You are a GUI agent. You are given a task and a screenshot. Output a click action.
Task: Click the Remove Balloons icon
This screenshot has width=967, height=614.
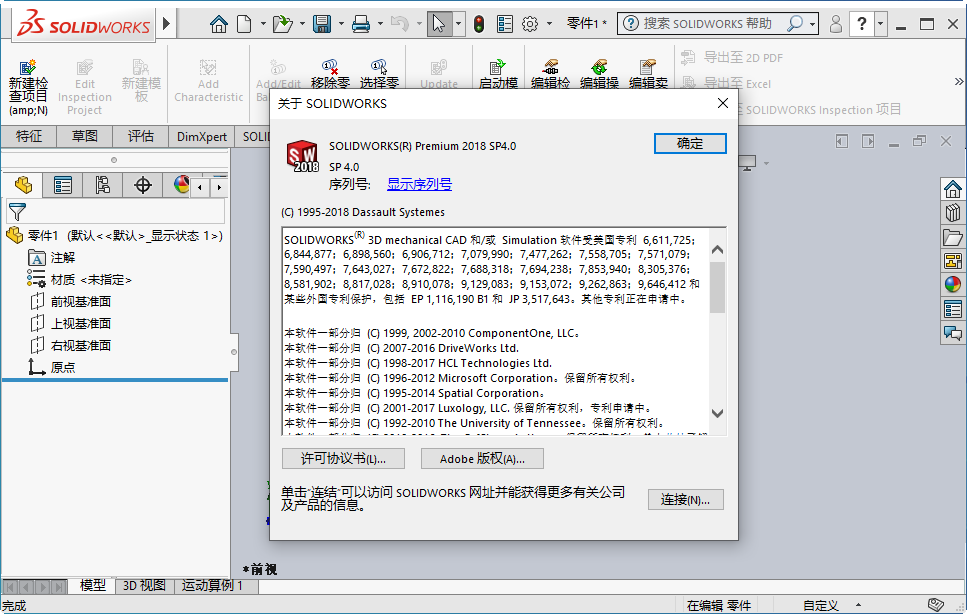point(330,65)
